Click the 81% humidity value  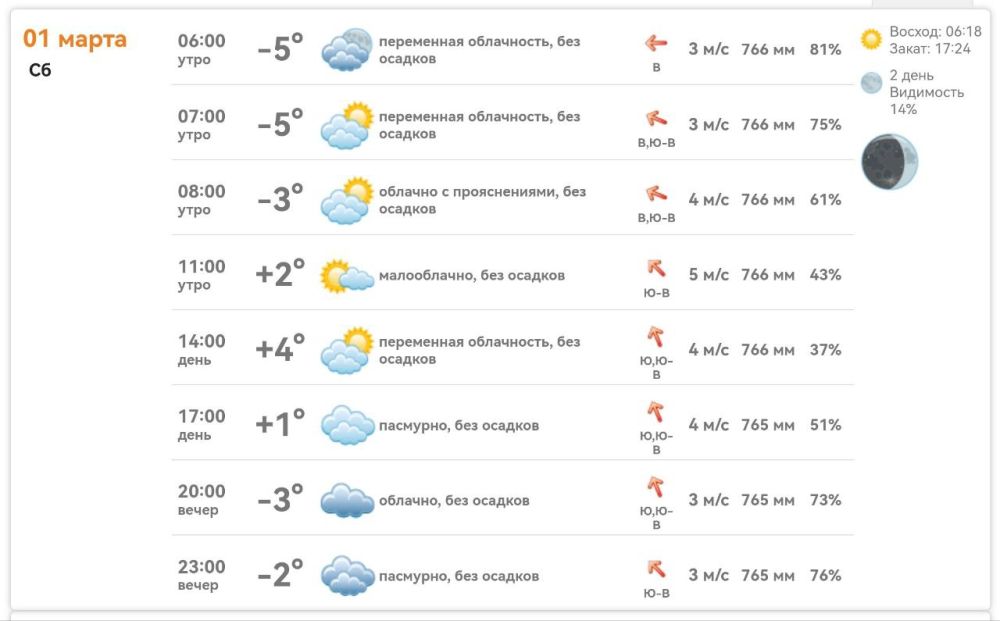click(825, 49)
